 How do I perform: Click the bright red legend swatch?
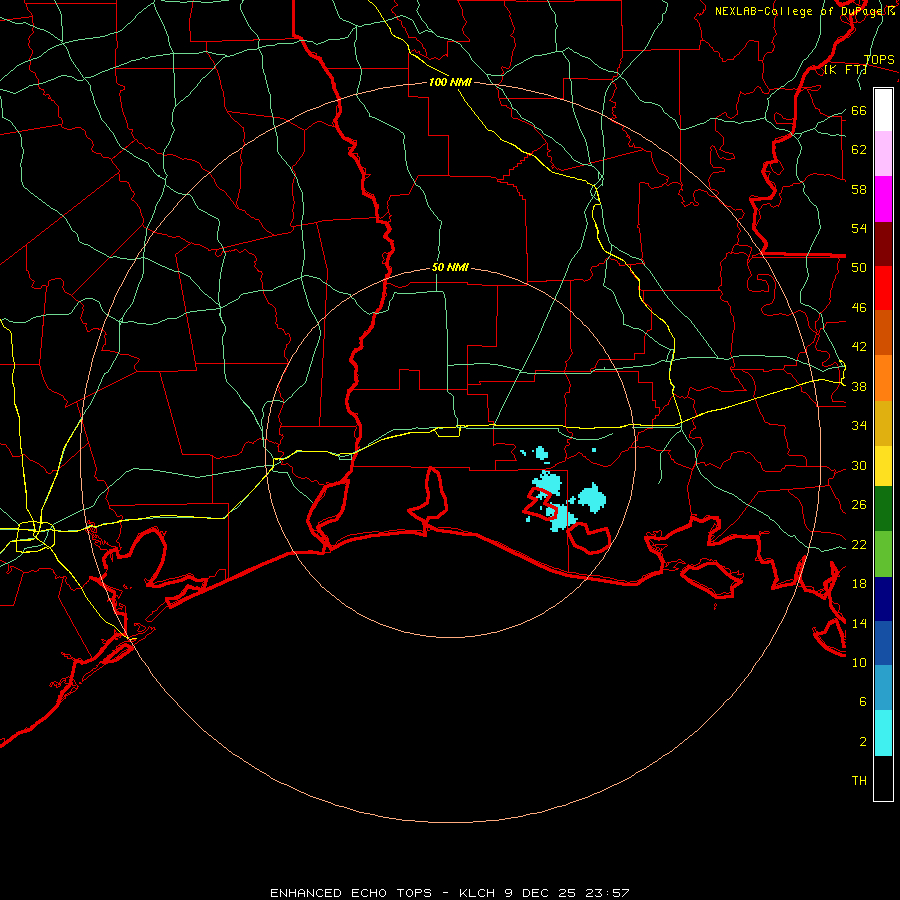[883, 288]
